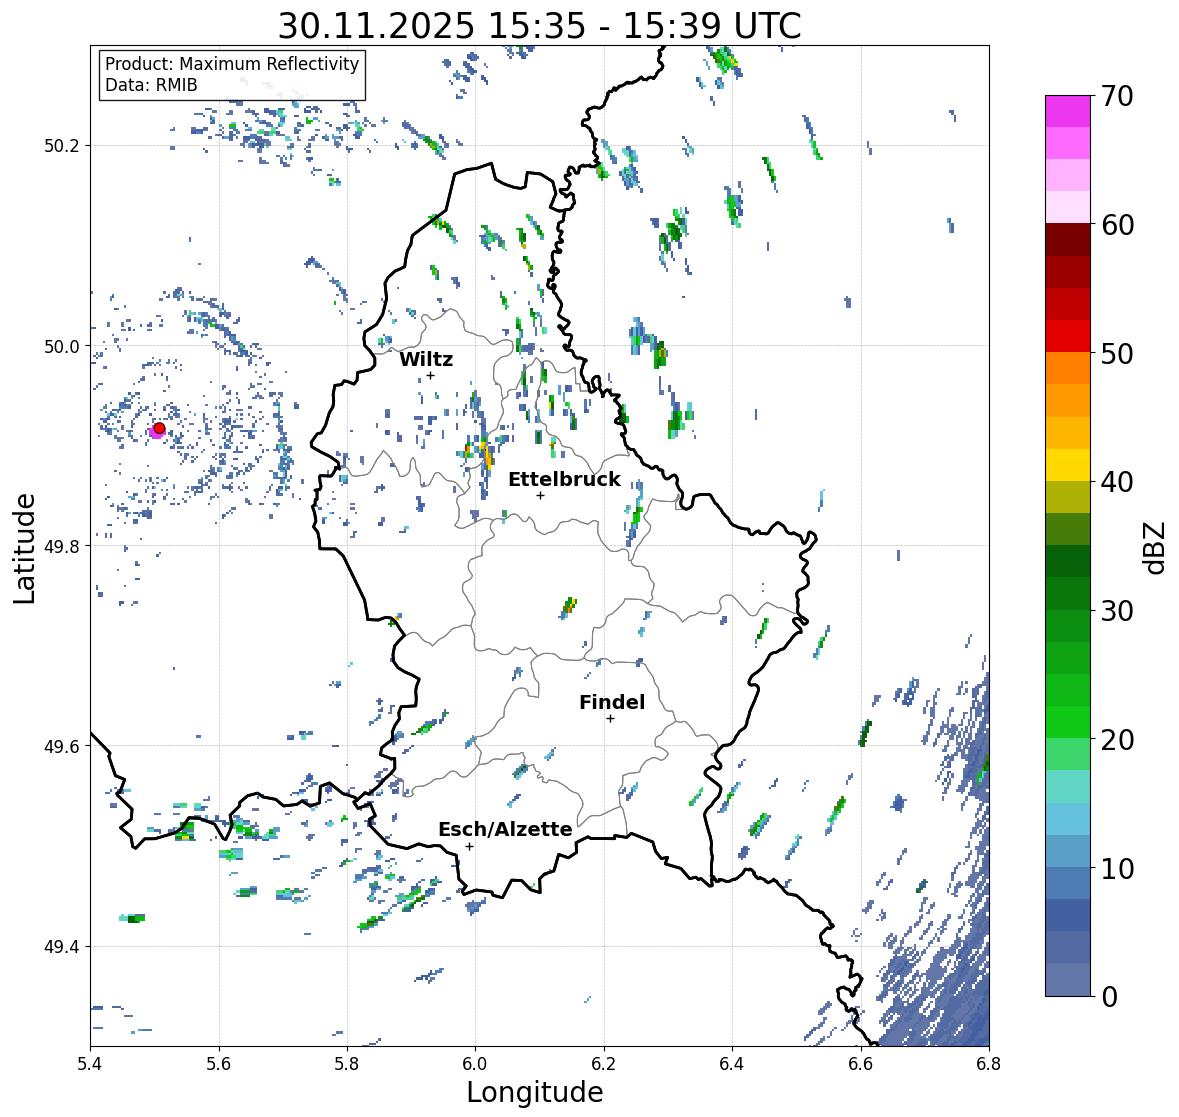Pick the magenta top colorbar swatch
The height and width of the screenshot is (1117, 1179).
tap(1068, 111)
